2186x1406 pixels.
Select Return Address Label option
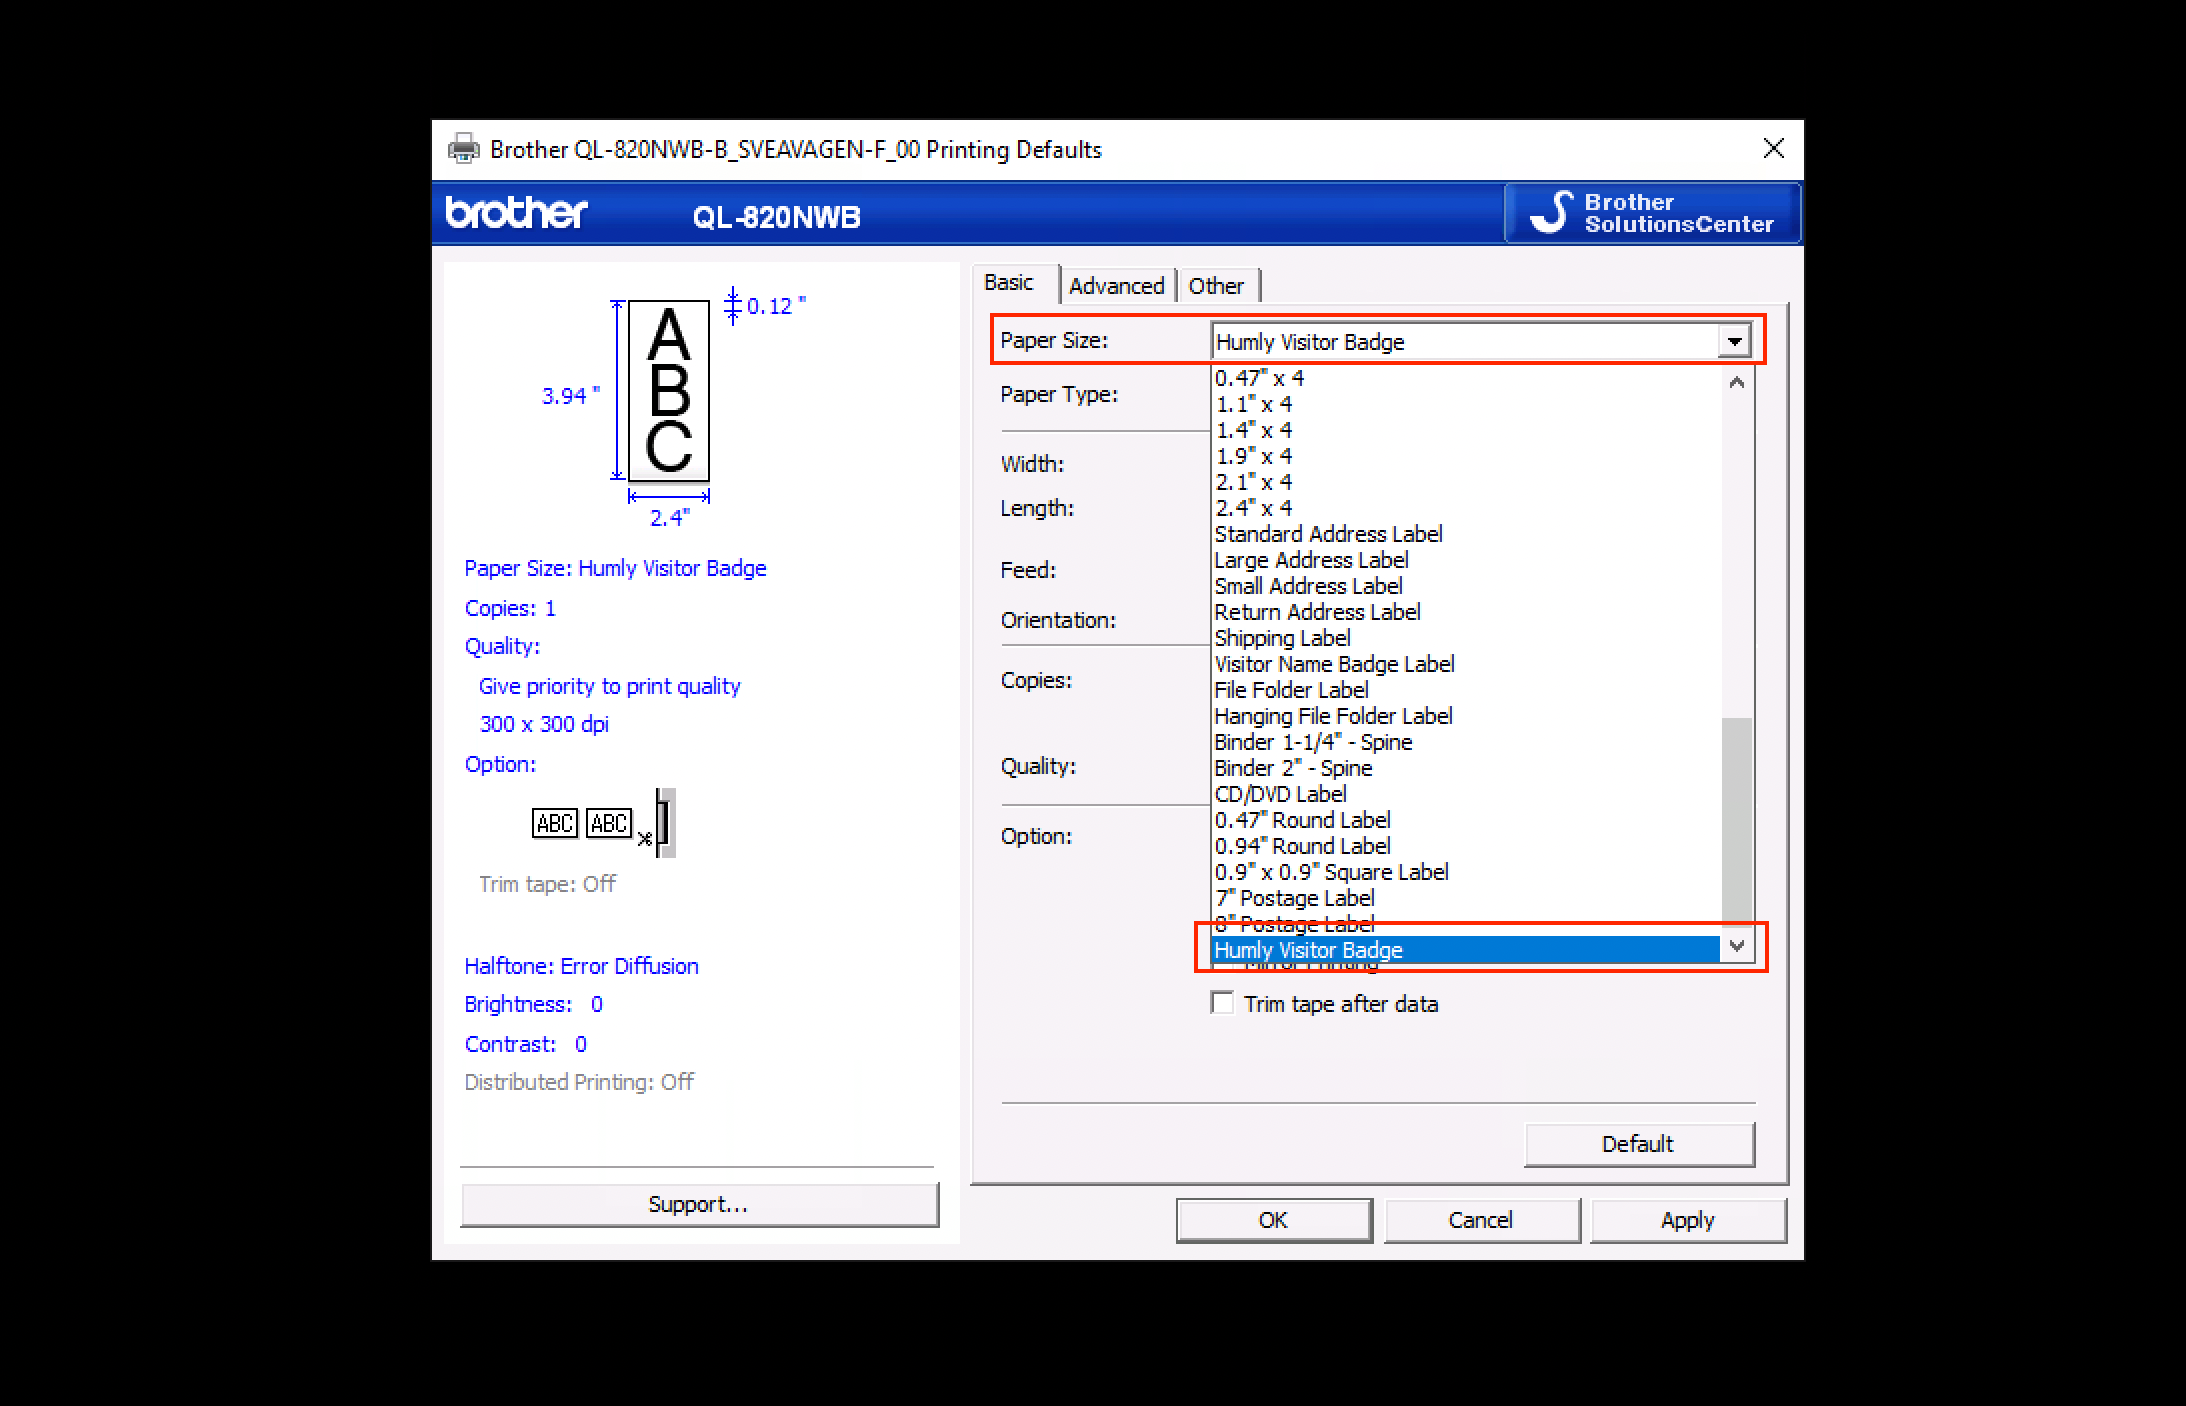(1467, 612)
